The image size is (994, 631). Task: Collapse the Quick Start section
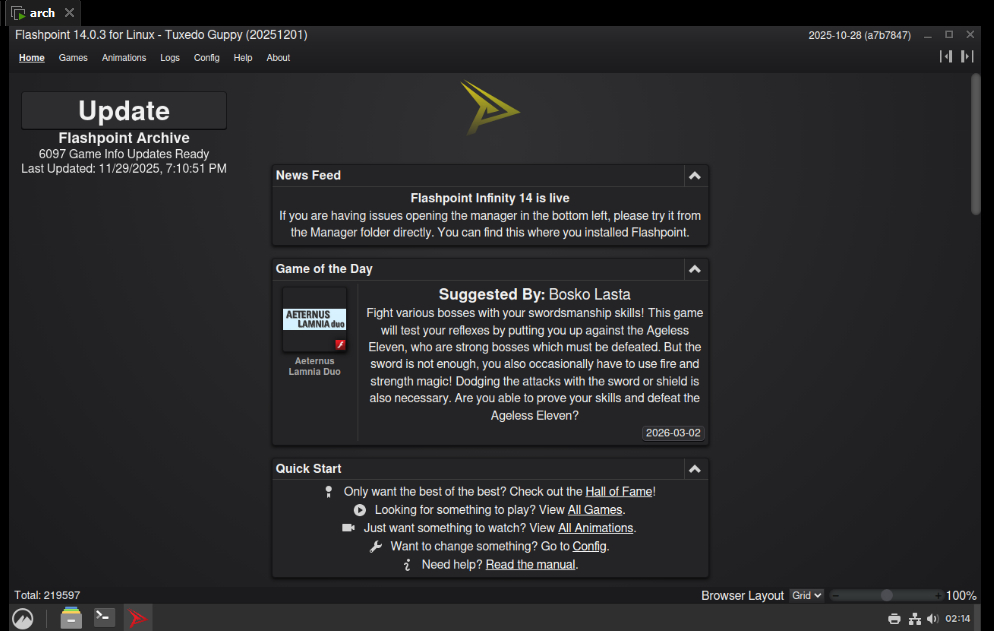coord(694,469)
